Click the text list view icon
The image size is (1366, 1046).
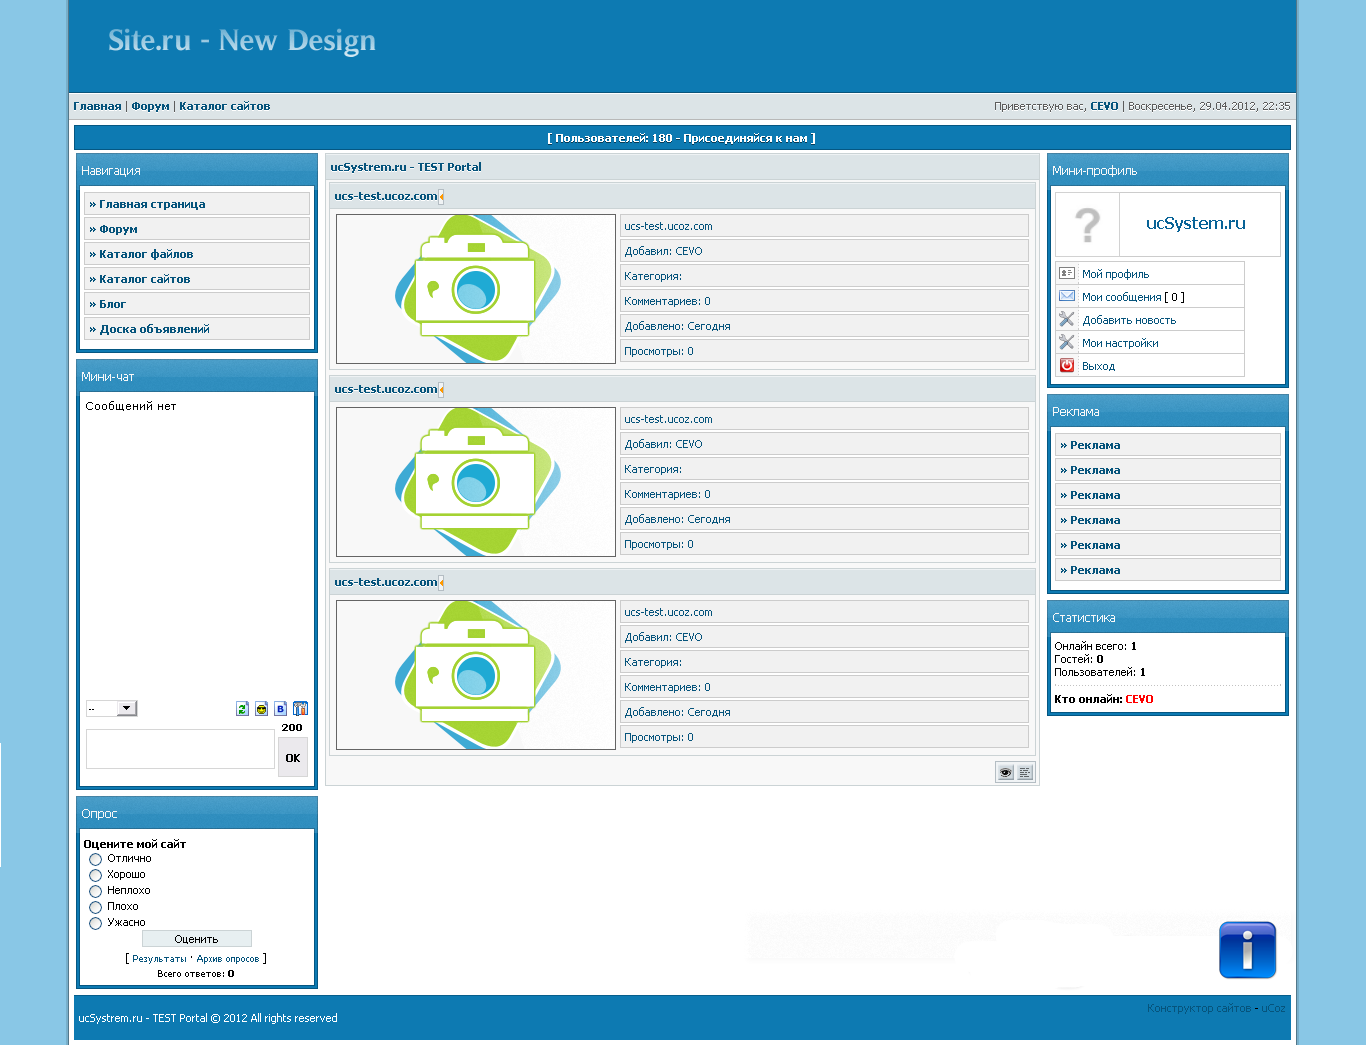click(x=1025, y=772)
